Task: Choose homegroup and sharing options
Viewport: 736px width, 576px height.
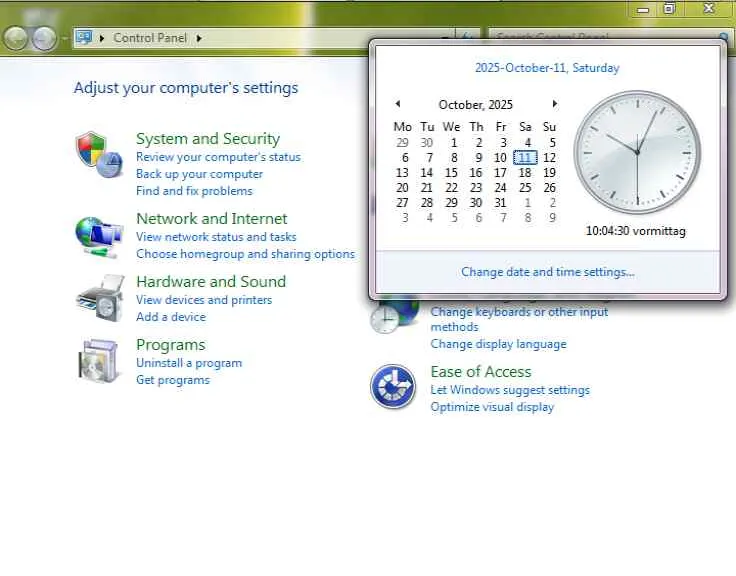Action: coord(245,253)
